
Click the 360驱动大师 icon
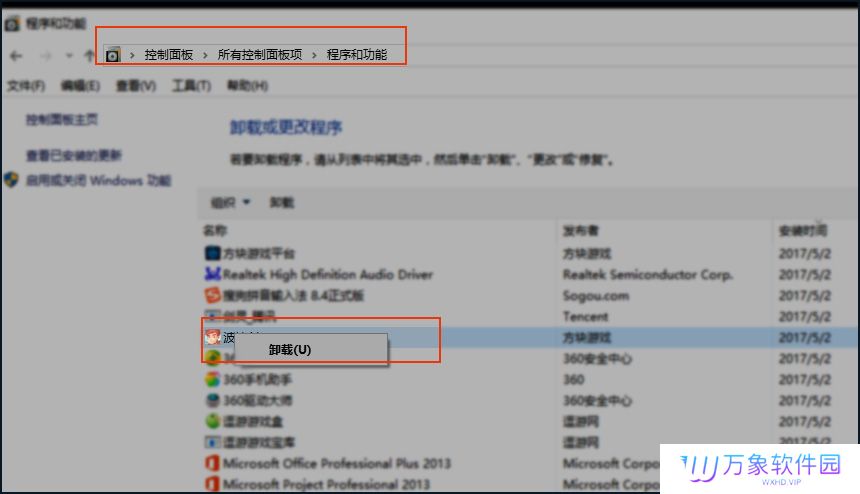point(213,400)
